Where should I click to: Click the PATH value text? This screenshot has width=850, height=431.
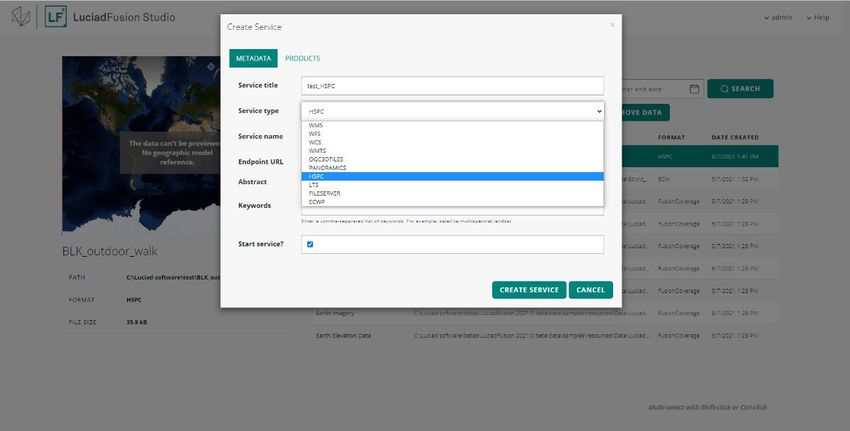[173, 278]
